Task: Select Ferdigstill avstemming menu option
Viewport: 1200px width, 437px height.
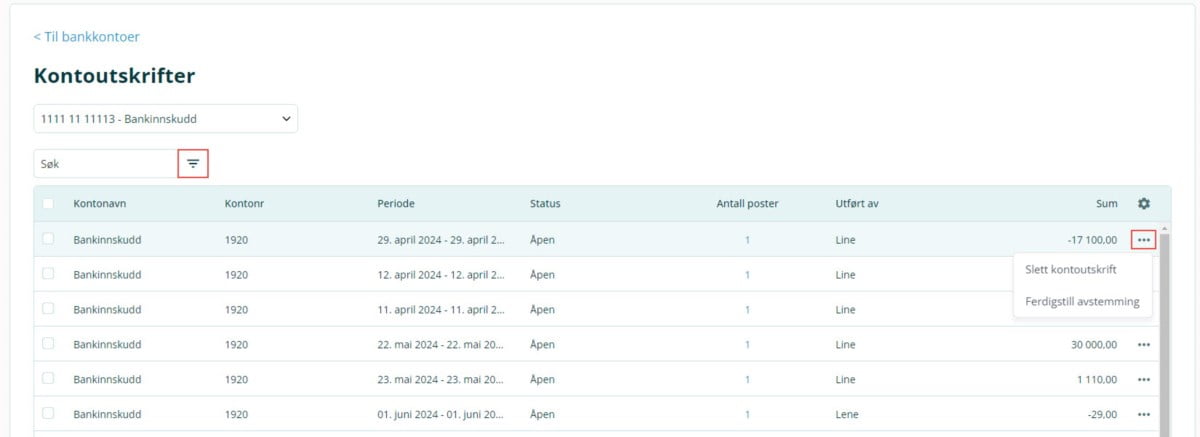Action: tap(1082, 301)
